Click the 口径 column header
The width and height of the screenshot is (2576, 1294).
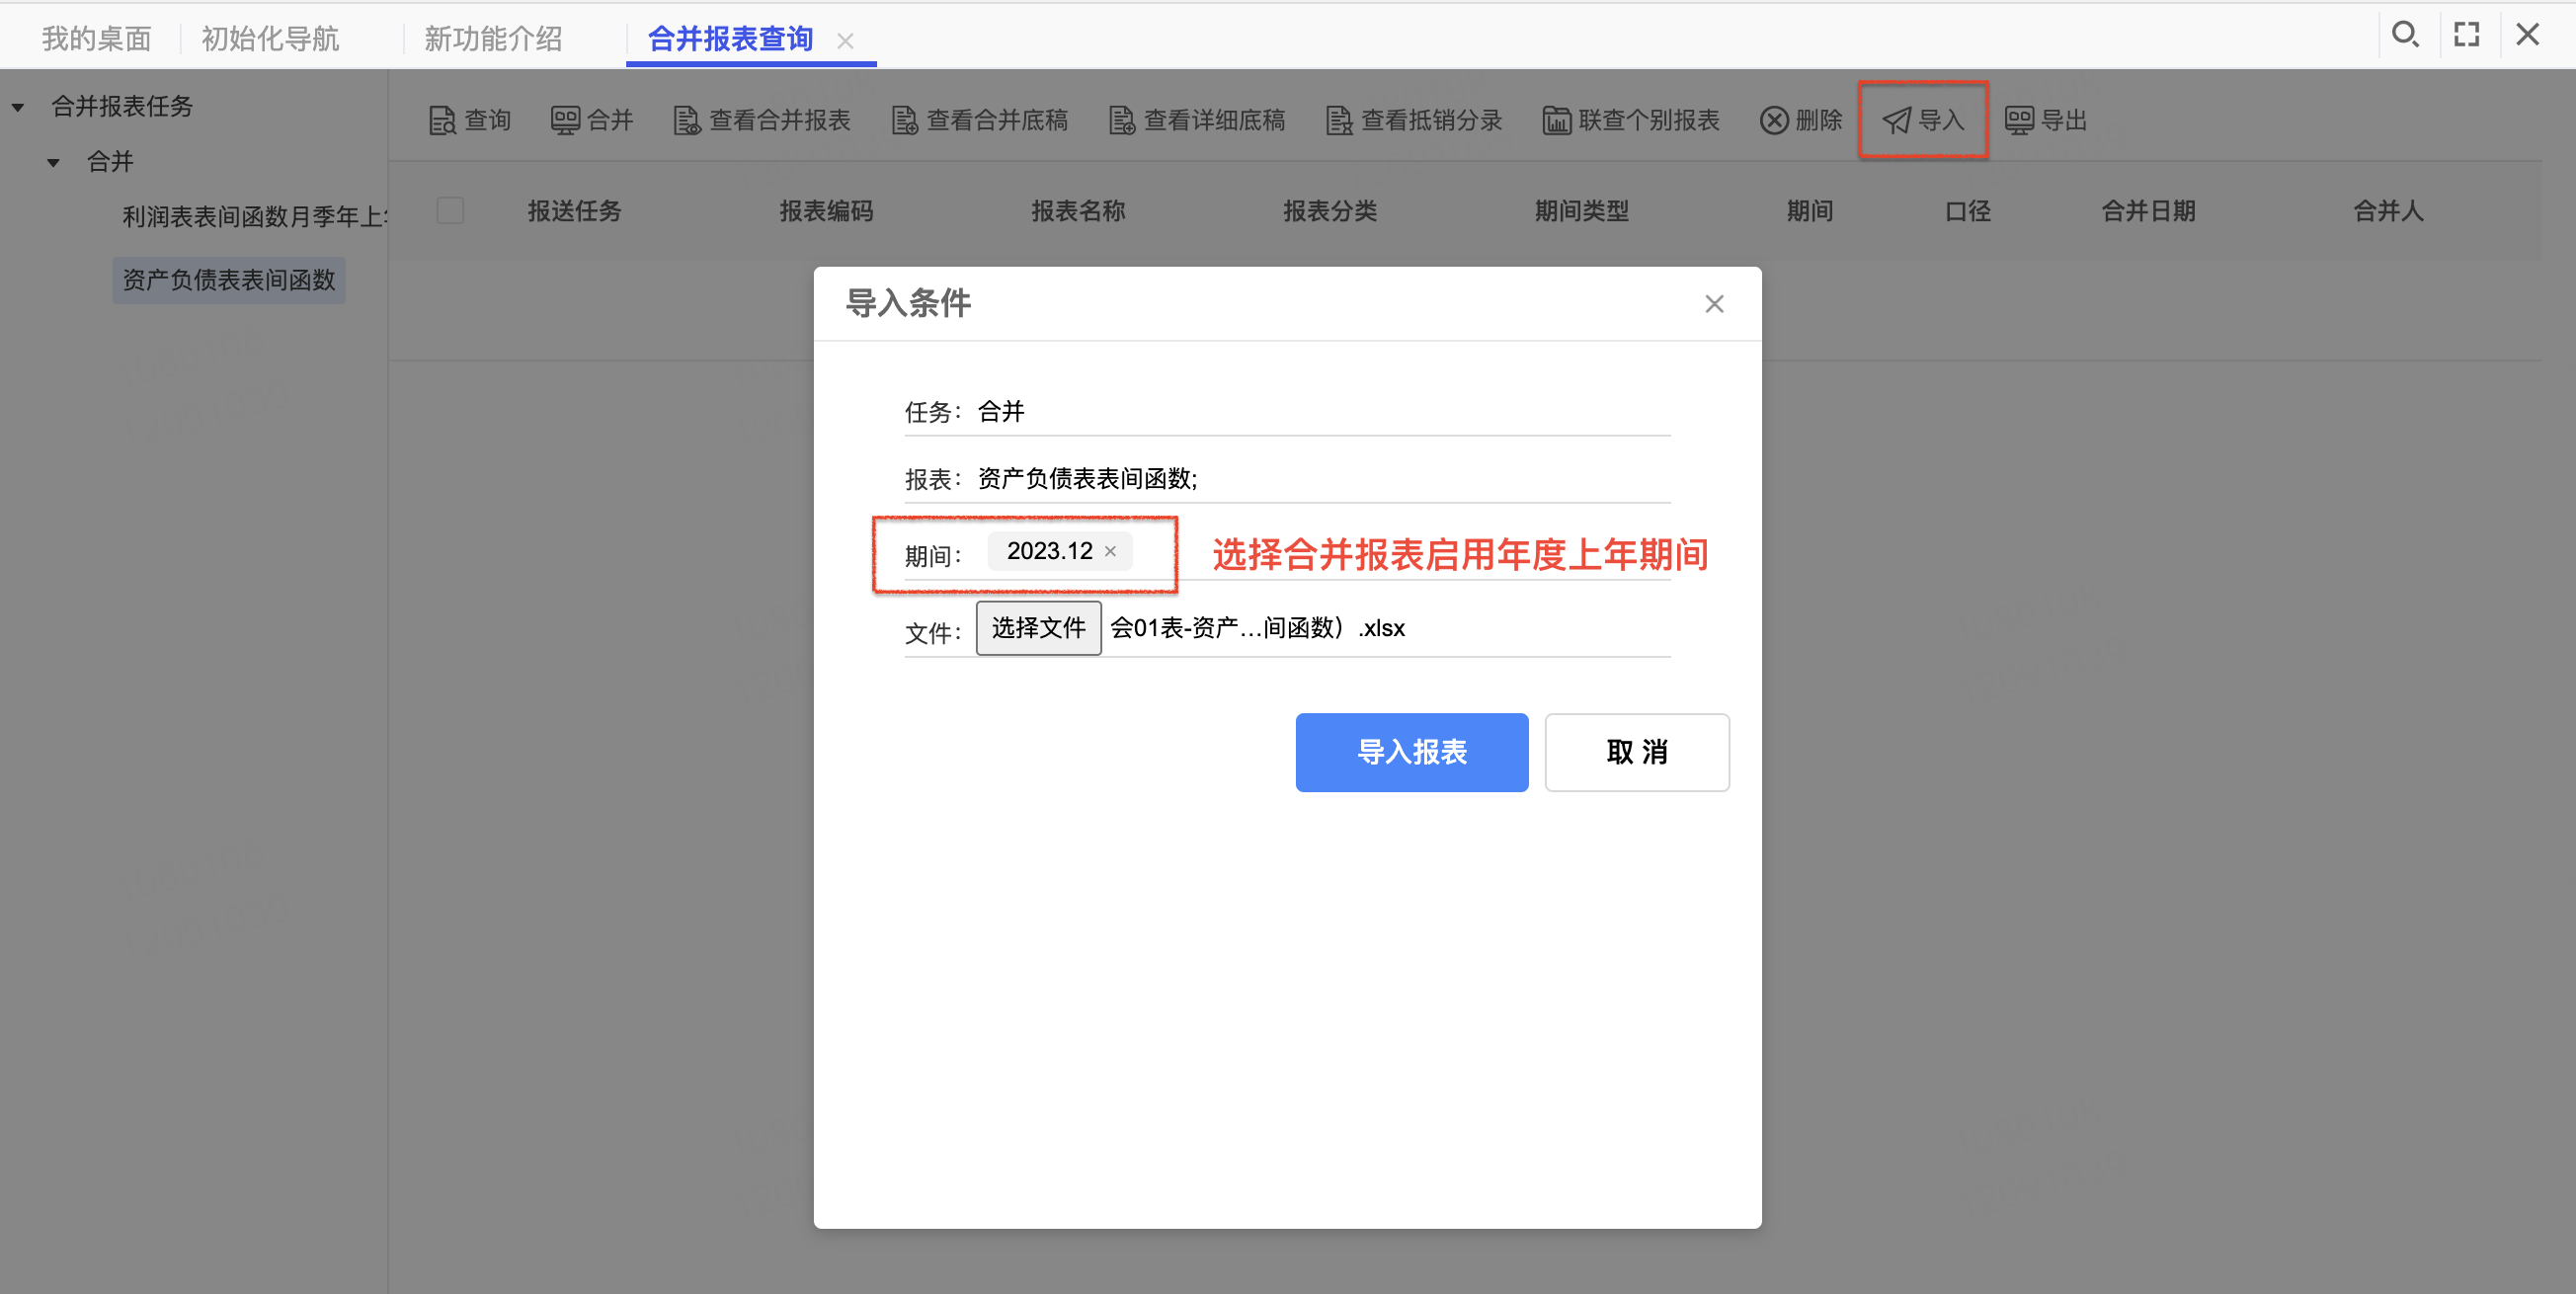click(1968, 211)
